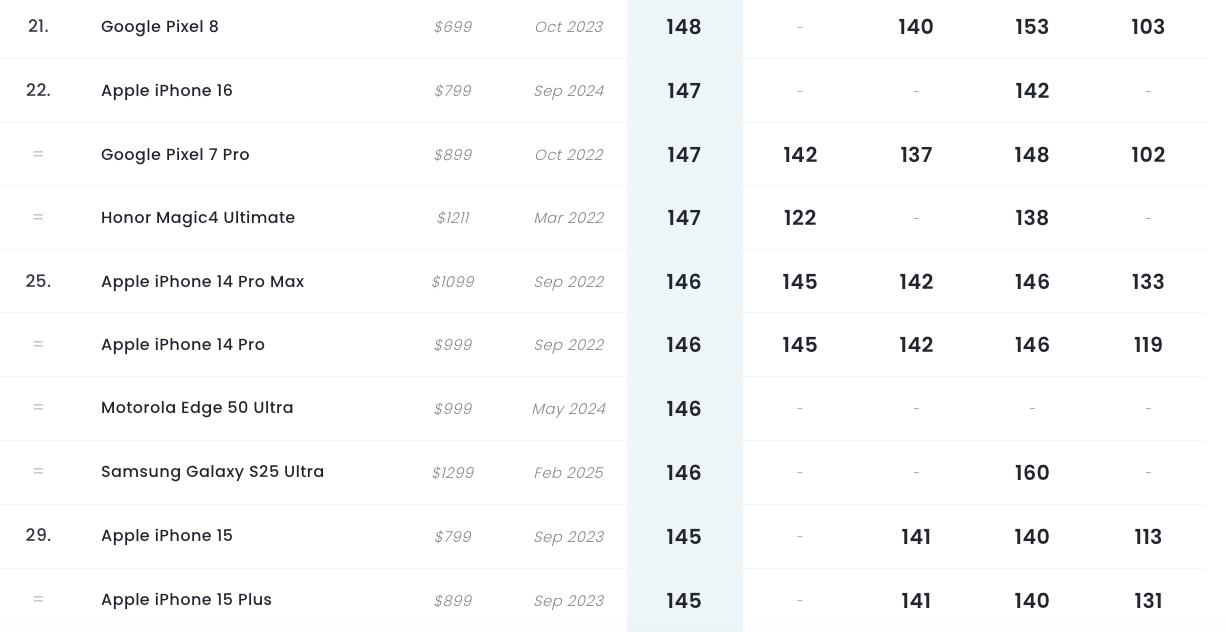Click Apple iPhone 14 Pro Max name
The width and height of the screenshot is (1226, 632).
(202, 282)
